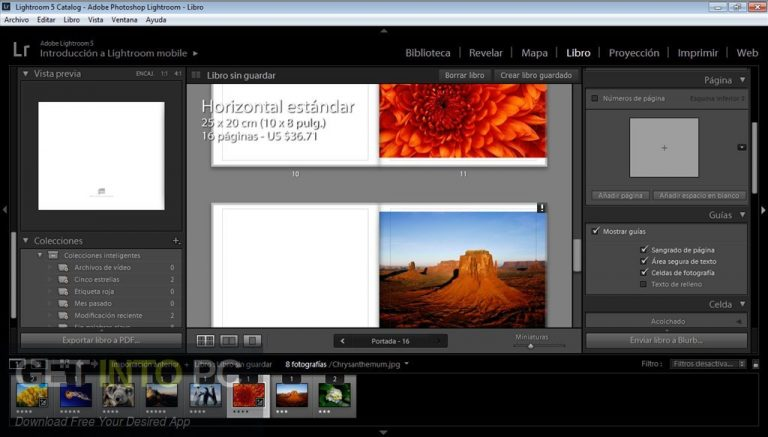Enable Texto de relleno guide

(x=644, y=284)
